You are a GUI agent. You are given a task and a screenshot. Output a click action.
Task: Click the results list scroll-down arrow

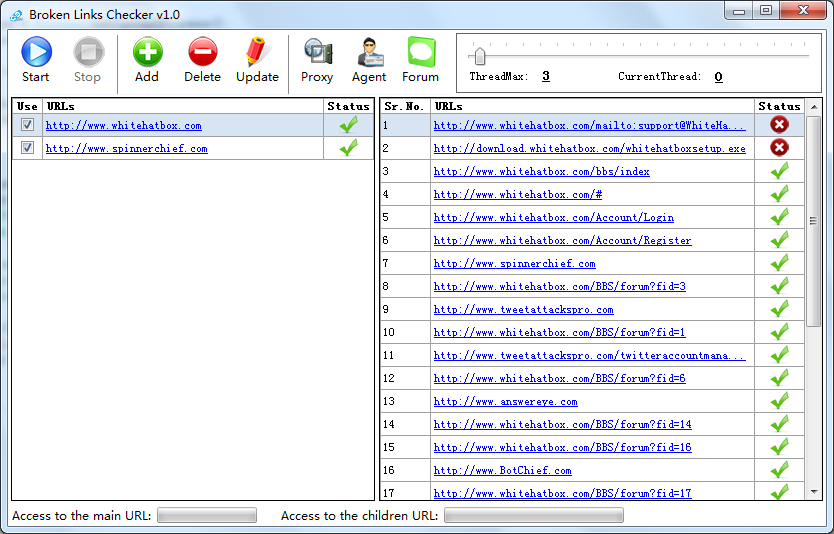point(815,492)
